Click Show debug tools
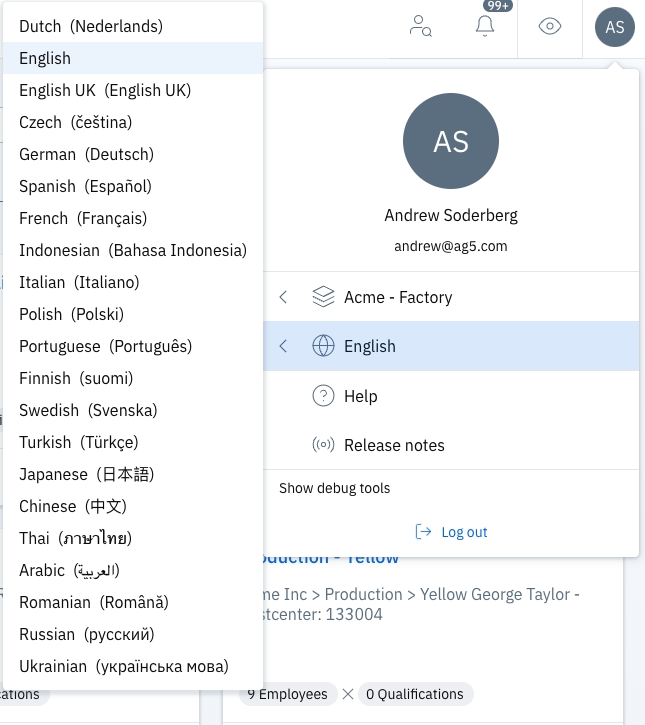The height and width of the screenshot is (725, 645). (334, 488)
